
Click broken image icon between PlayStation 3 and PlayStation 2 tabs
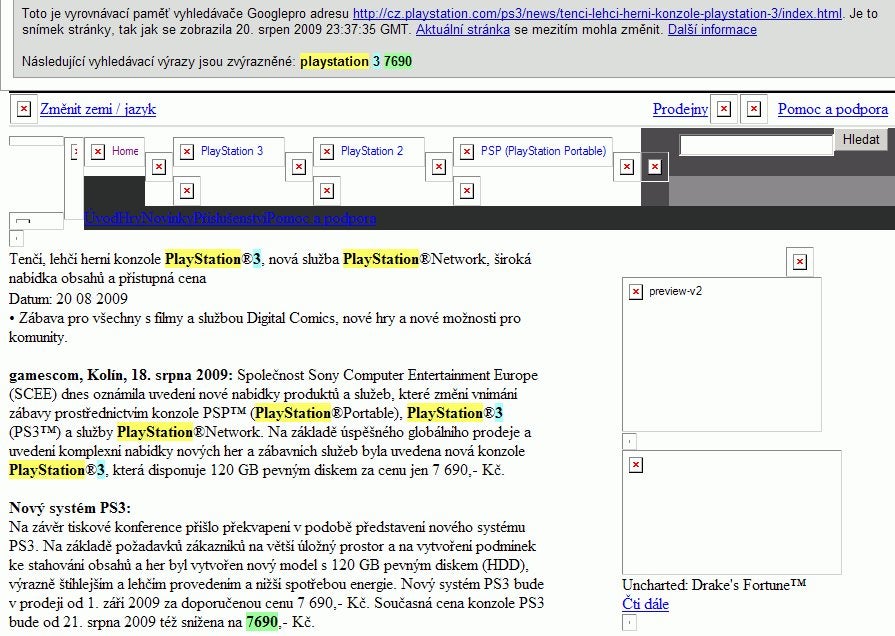[x=299, y=167]
